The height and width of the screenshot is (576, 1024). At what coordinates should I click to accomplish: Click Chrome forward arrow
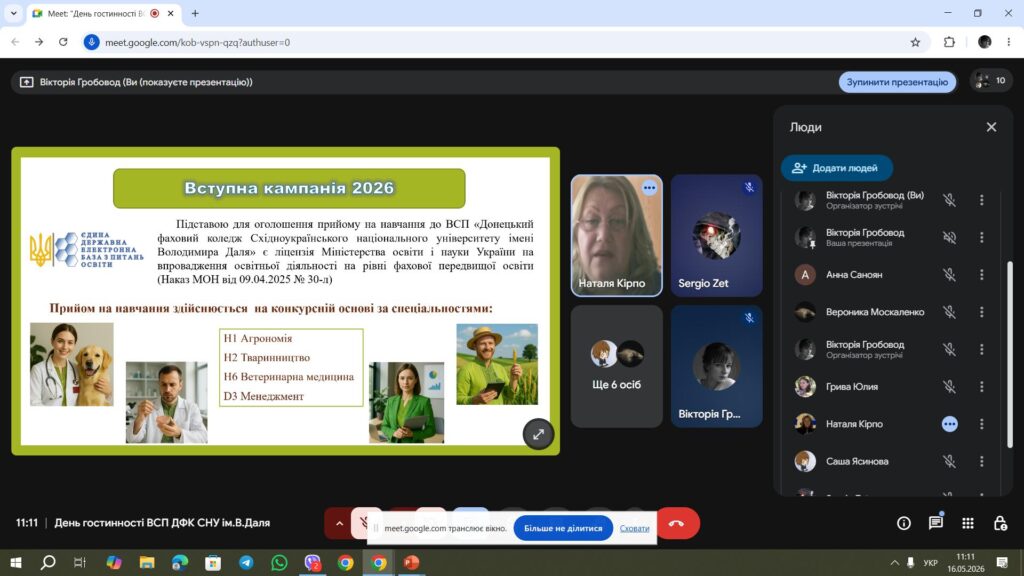pos(39,42)
